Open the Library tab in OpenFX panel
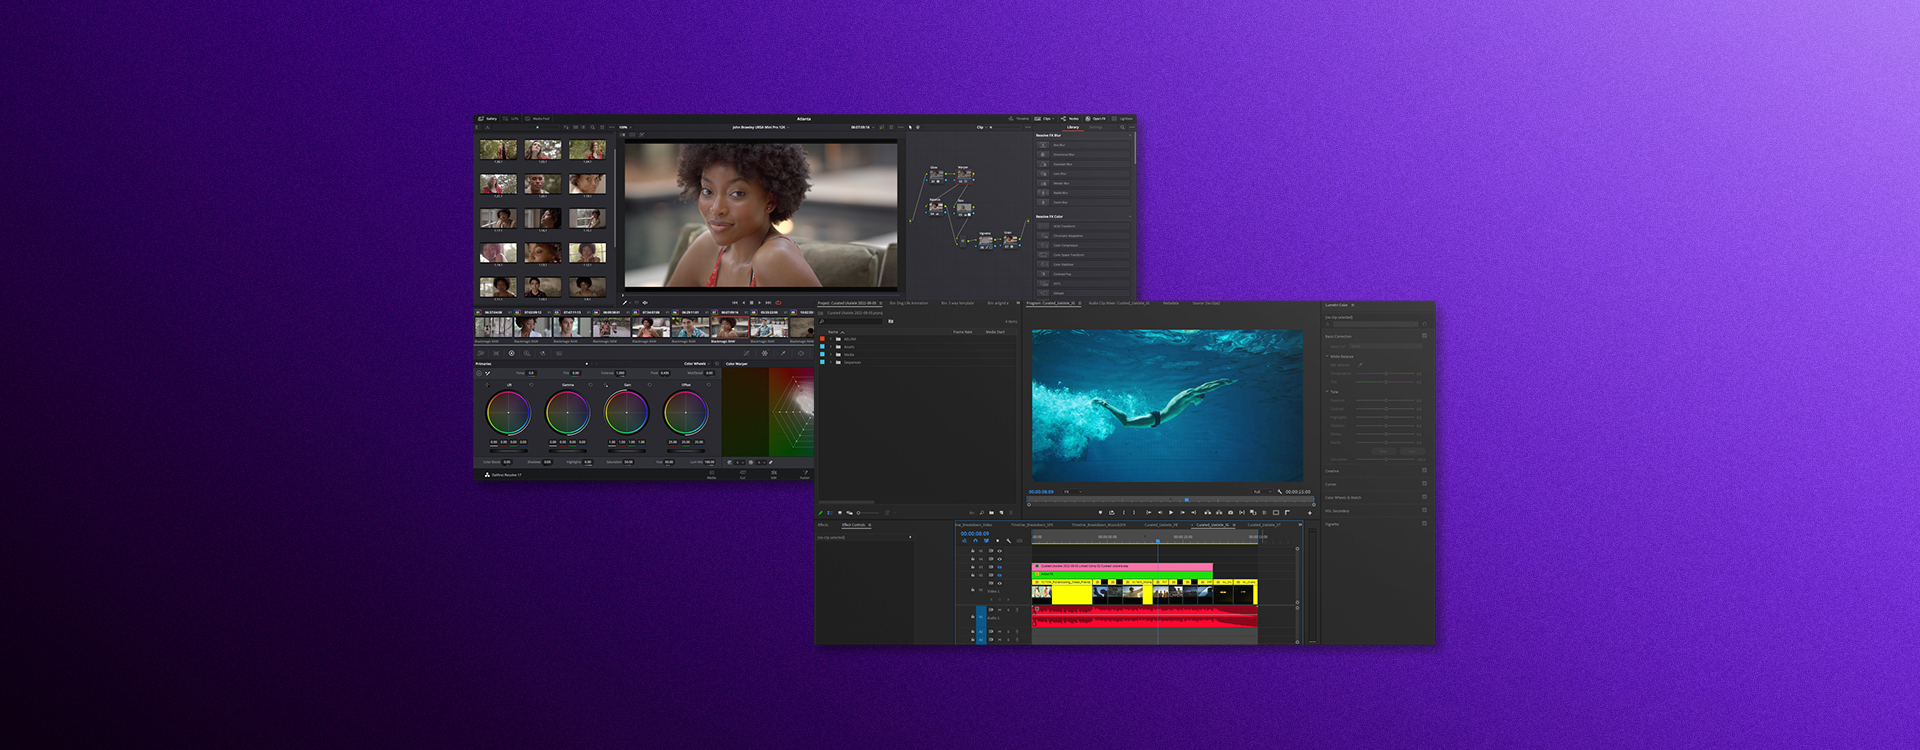The image size is (1920, 750). tap(1073, 127)
